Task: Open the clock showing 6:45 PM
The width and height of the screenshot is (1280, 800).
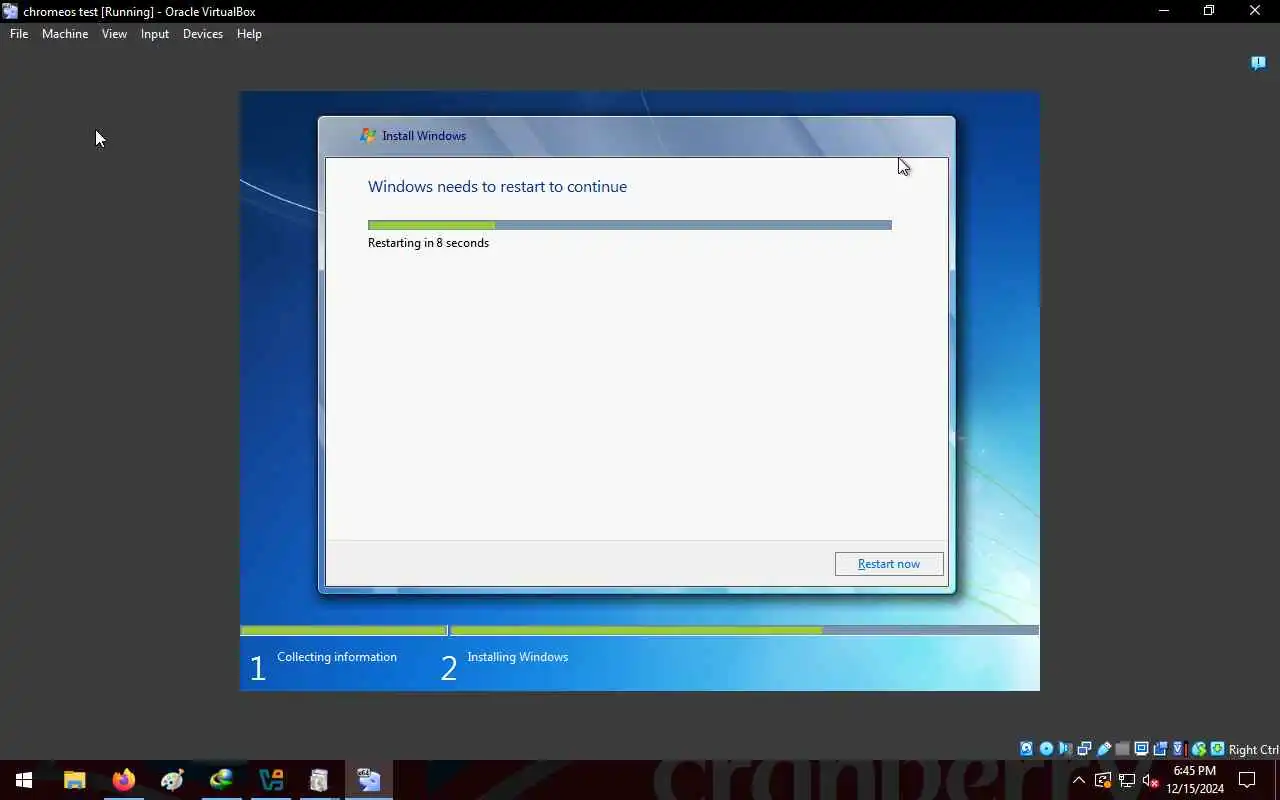Action: pos(1195,780)
